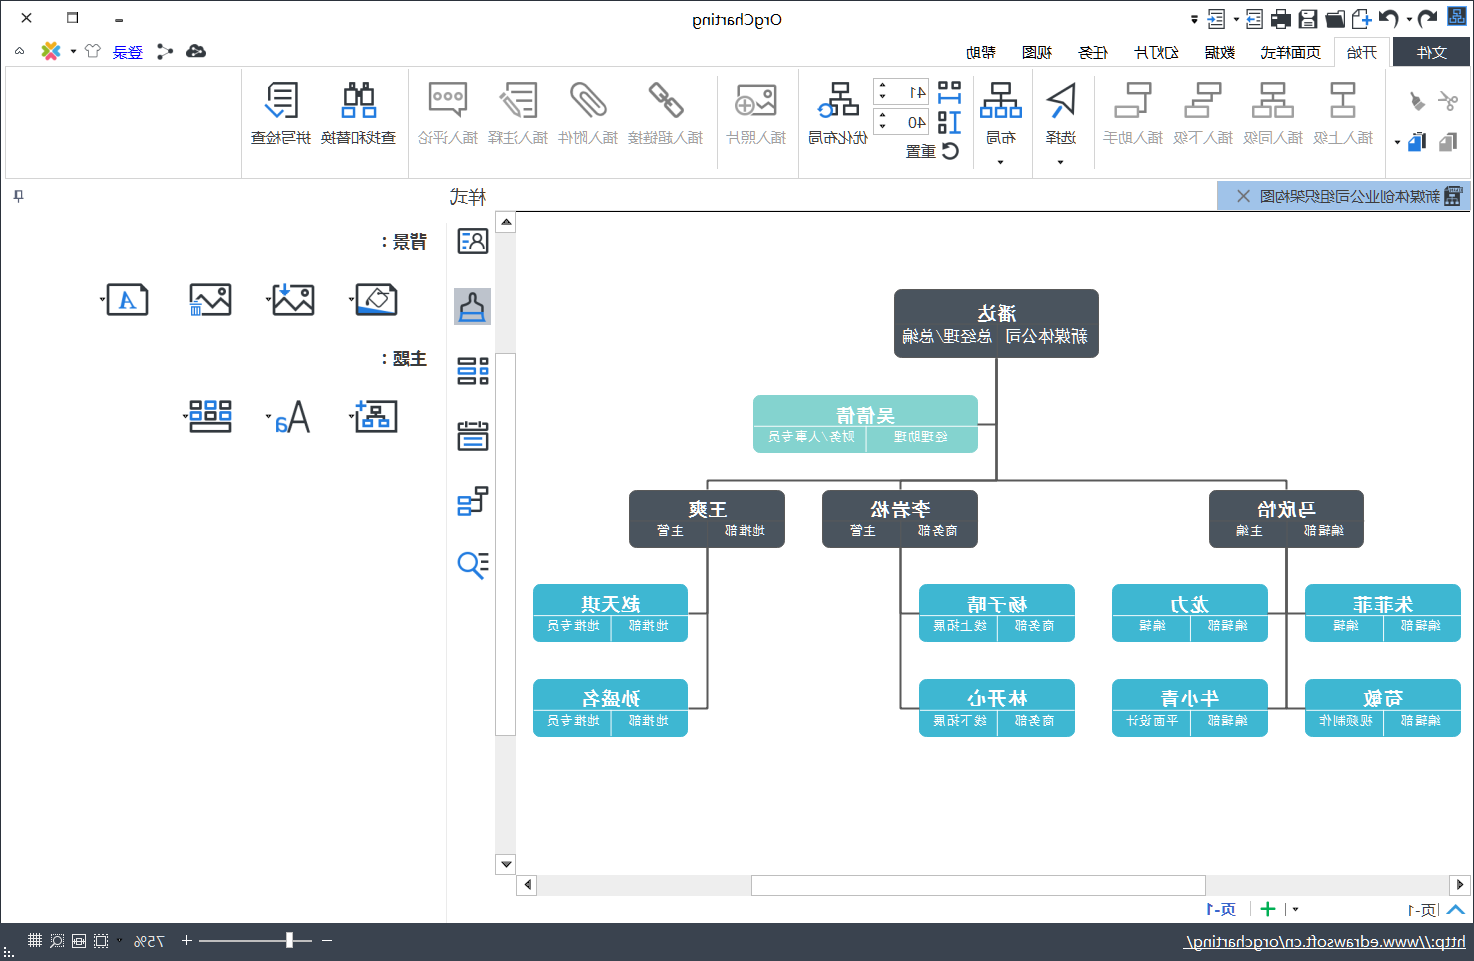Click the Login (登录) link

pos(128,52)
